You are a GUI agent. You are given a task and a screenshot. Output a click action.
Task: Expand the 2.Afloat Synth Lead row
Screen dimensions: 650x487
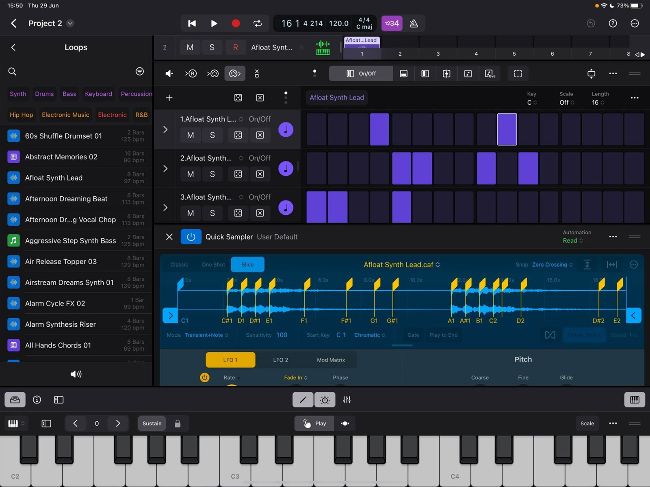166,168
